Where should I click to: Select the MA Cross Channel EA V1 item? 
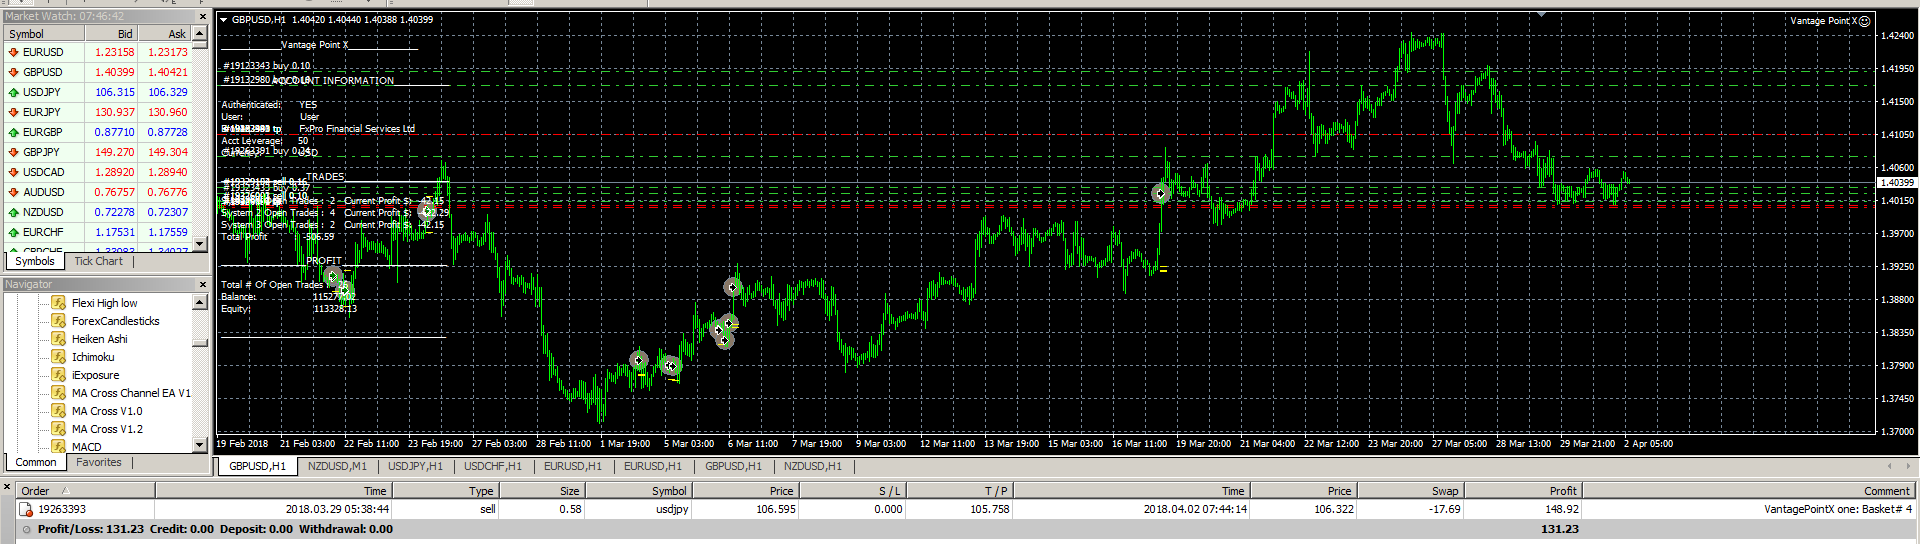130,393
